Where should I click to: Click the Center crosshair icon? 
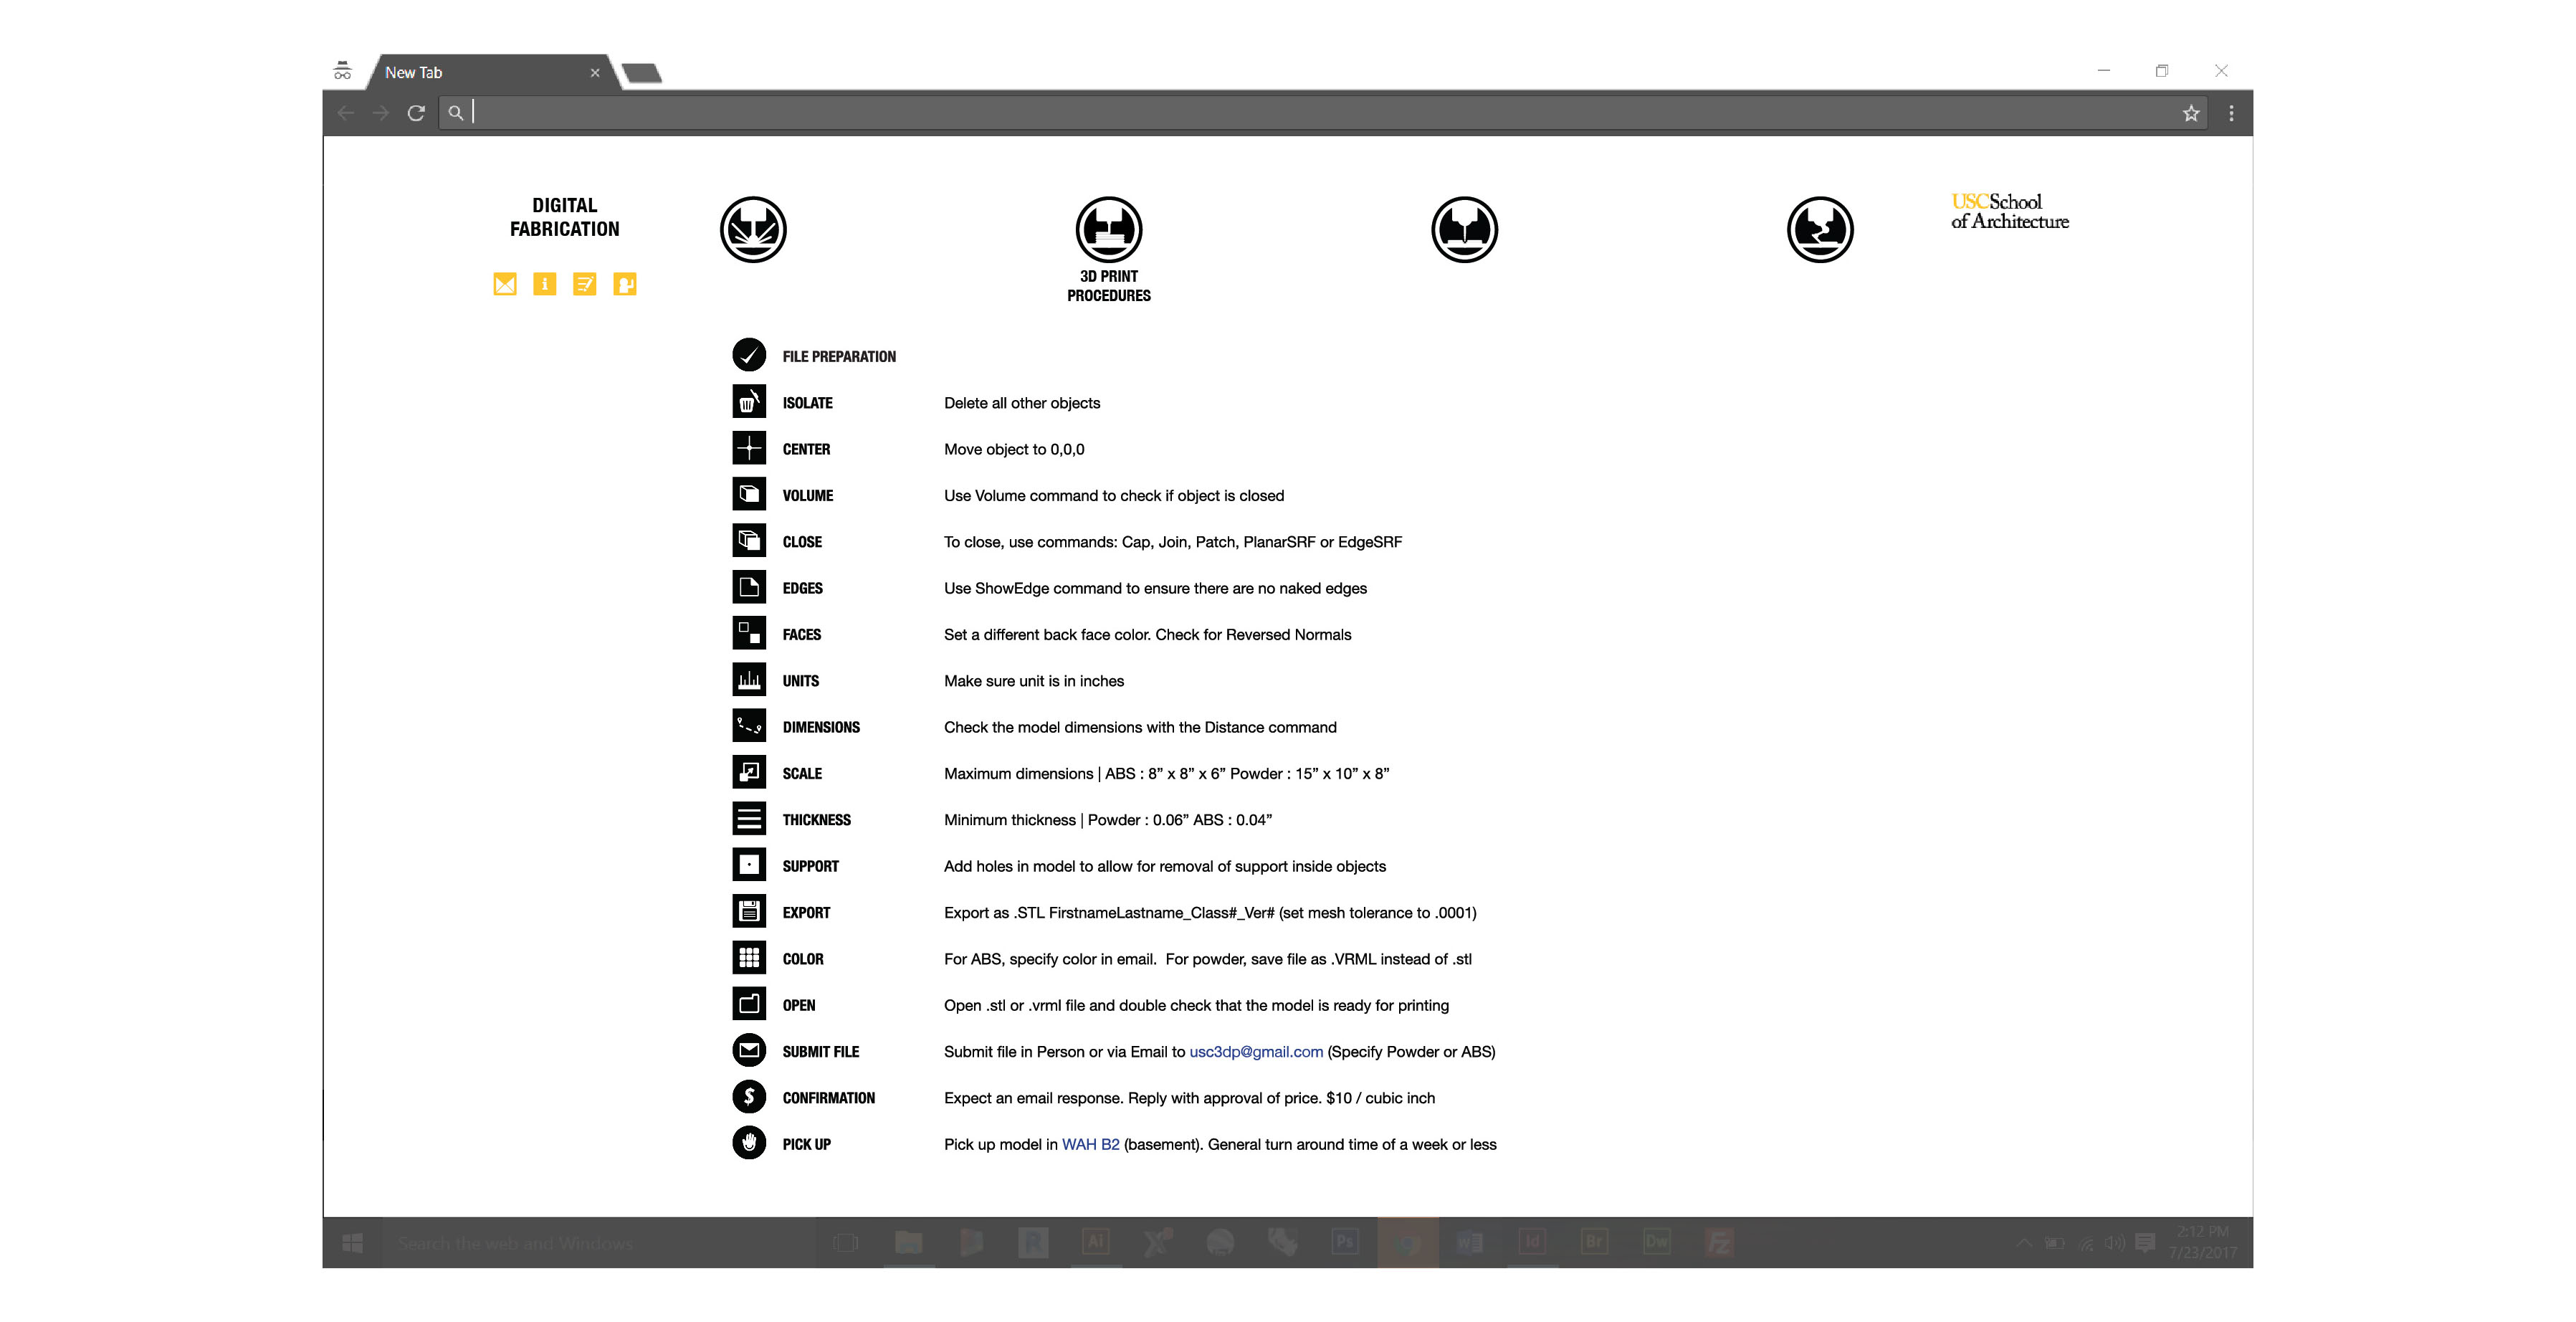[x=749, y=448]
